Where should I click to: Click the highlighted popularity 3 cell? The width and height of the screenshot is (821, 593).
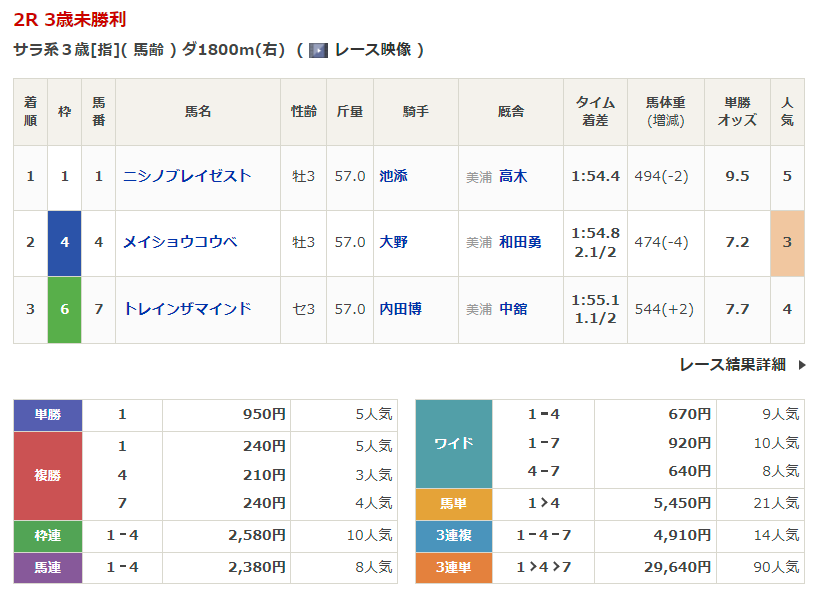click(x=787, y=243)
